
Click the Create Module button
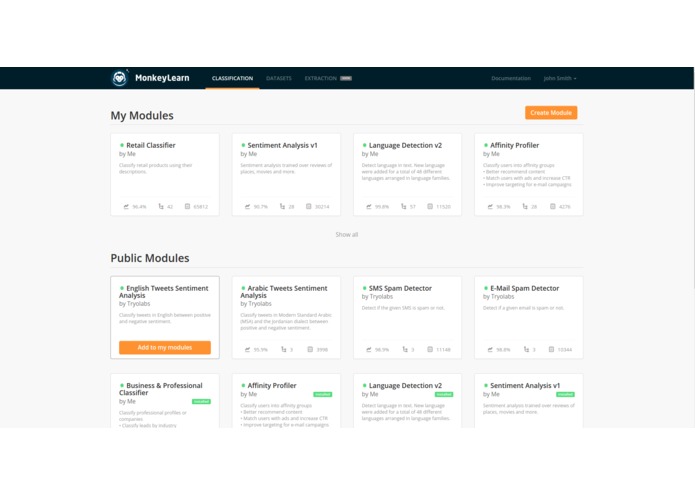551,113
